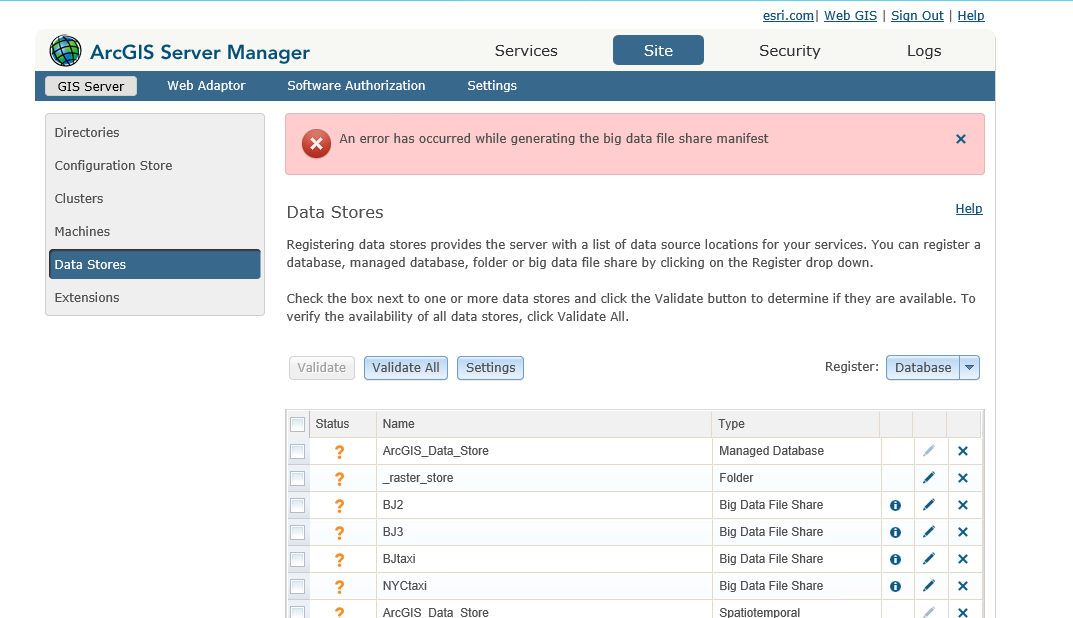
Task: Select the Software Authorization sub-tab
Action: coord(356,86)
